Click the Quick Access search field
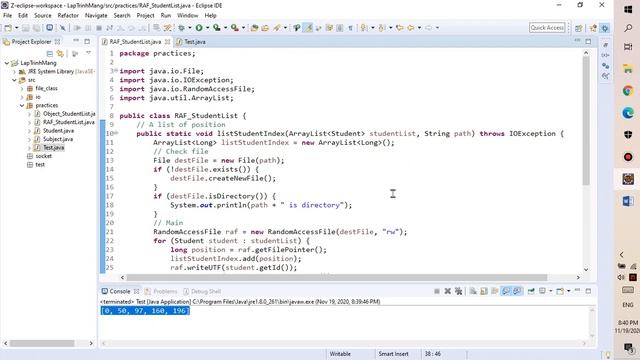 (x=547, y=27)
